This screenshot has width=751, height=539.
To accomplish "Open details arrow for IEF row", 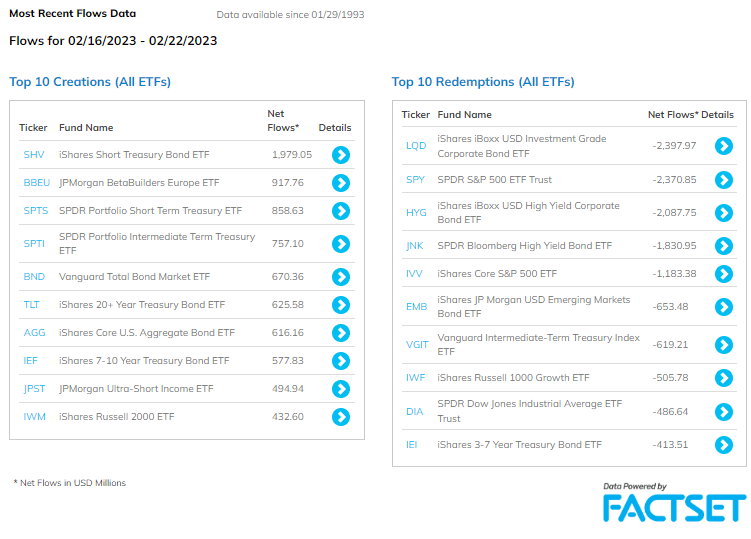I will pos(341,361).
